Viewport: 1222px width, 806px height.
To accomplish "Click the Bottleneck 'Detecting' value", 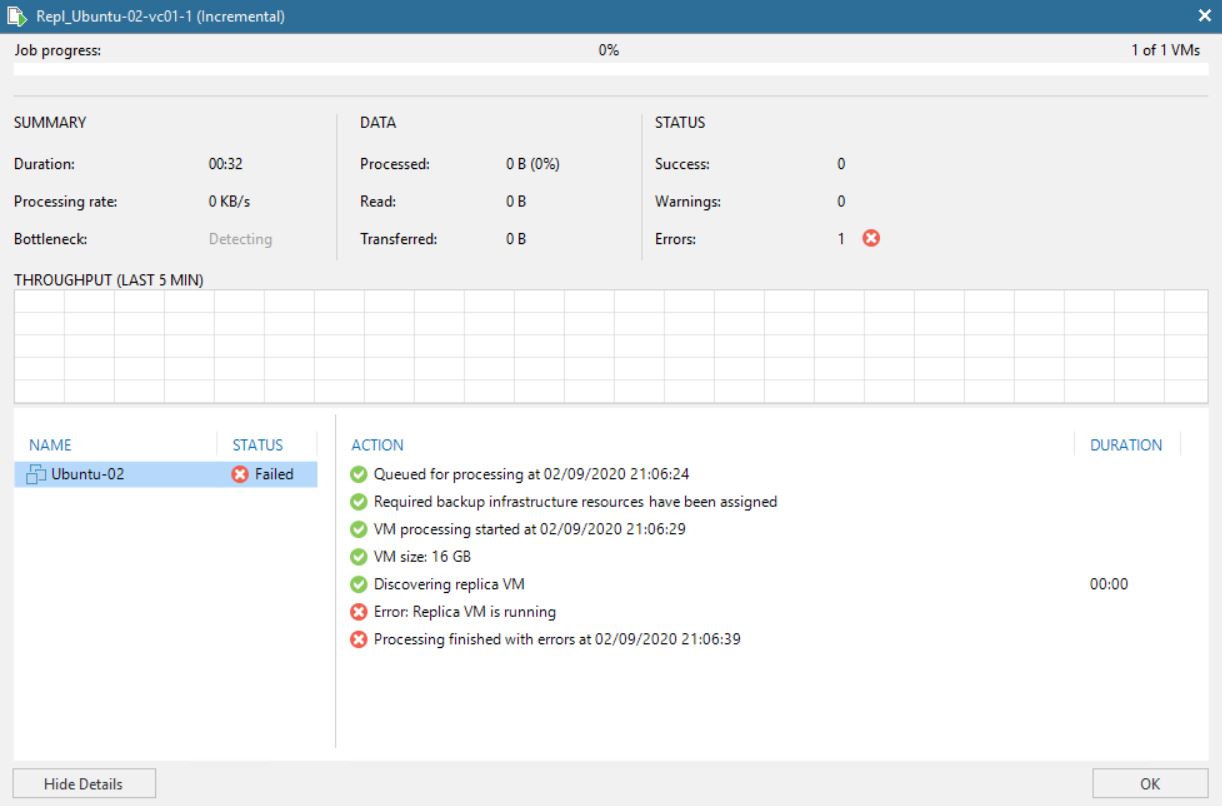I will [240, 240].
